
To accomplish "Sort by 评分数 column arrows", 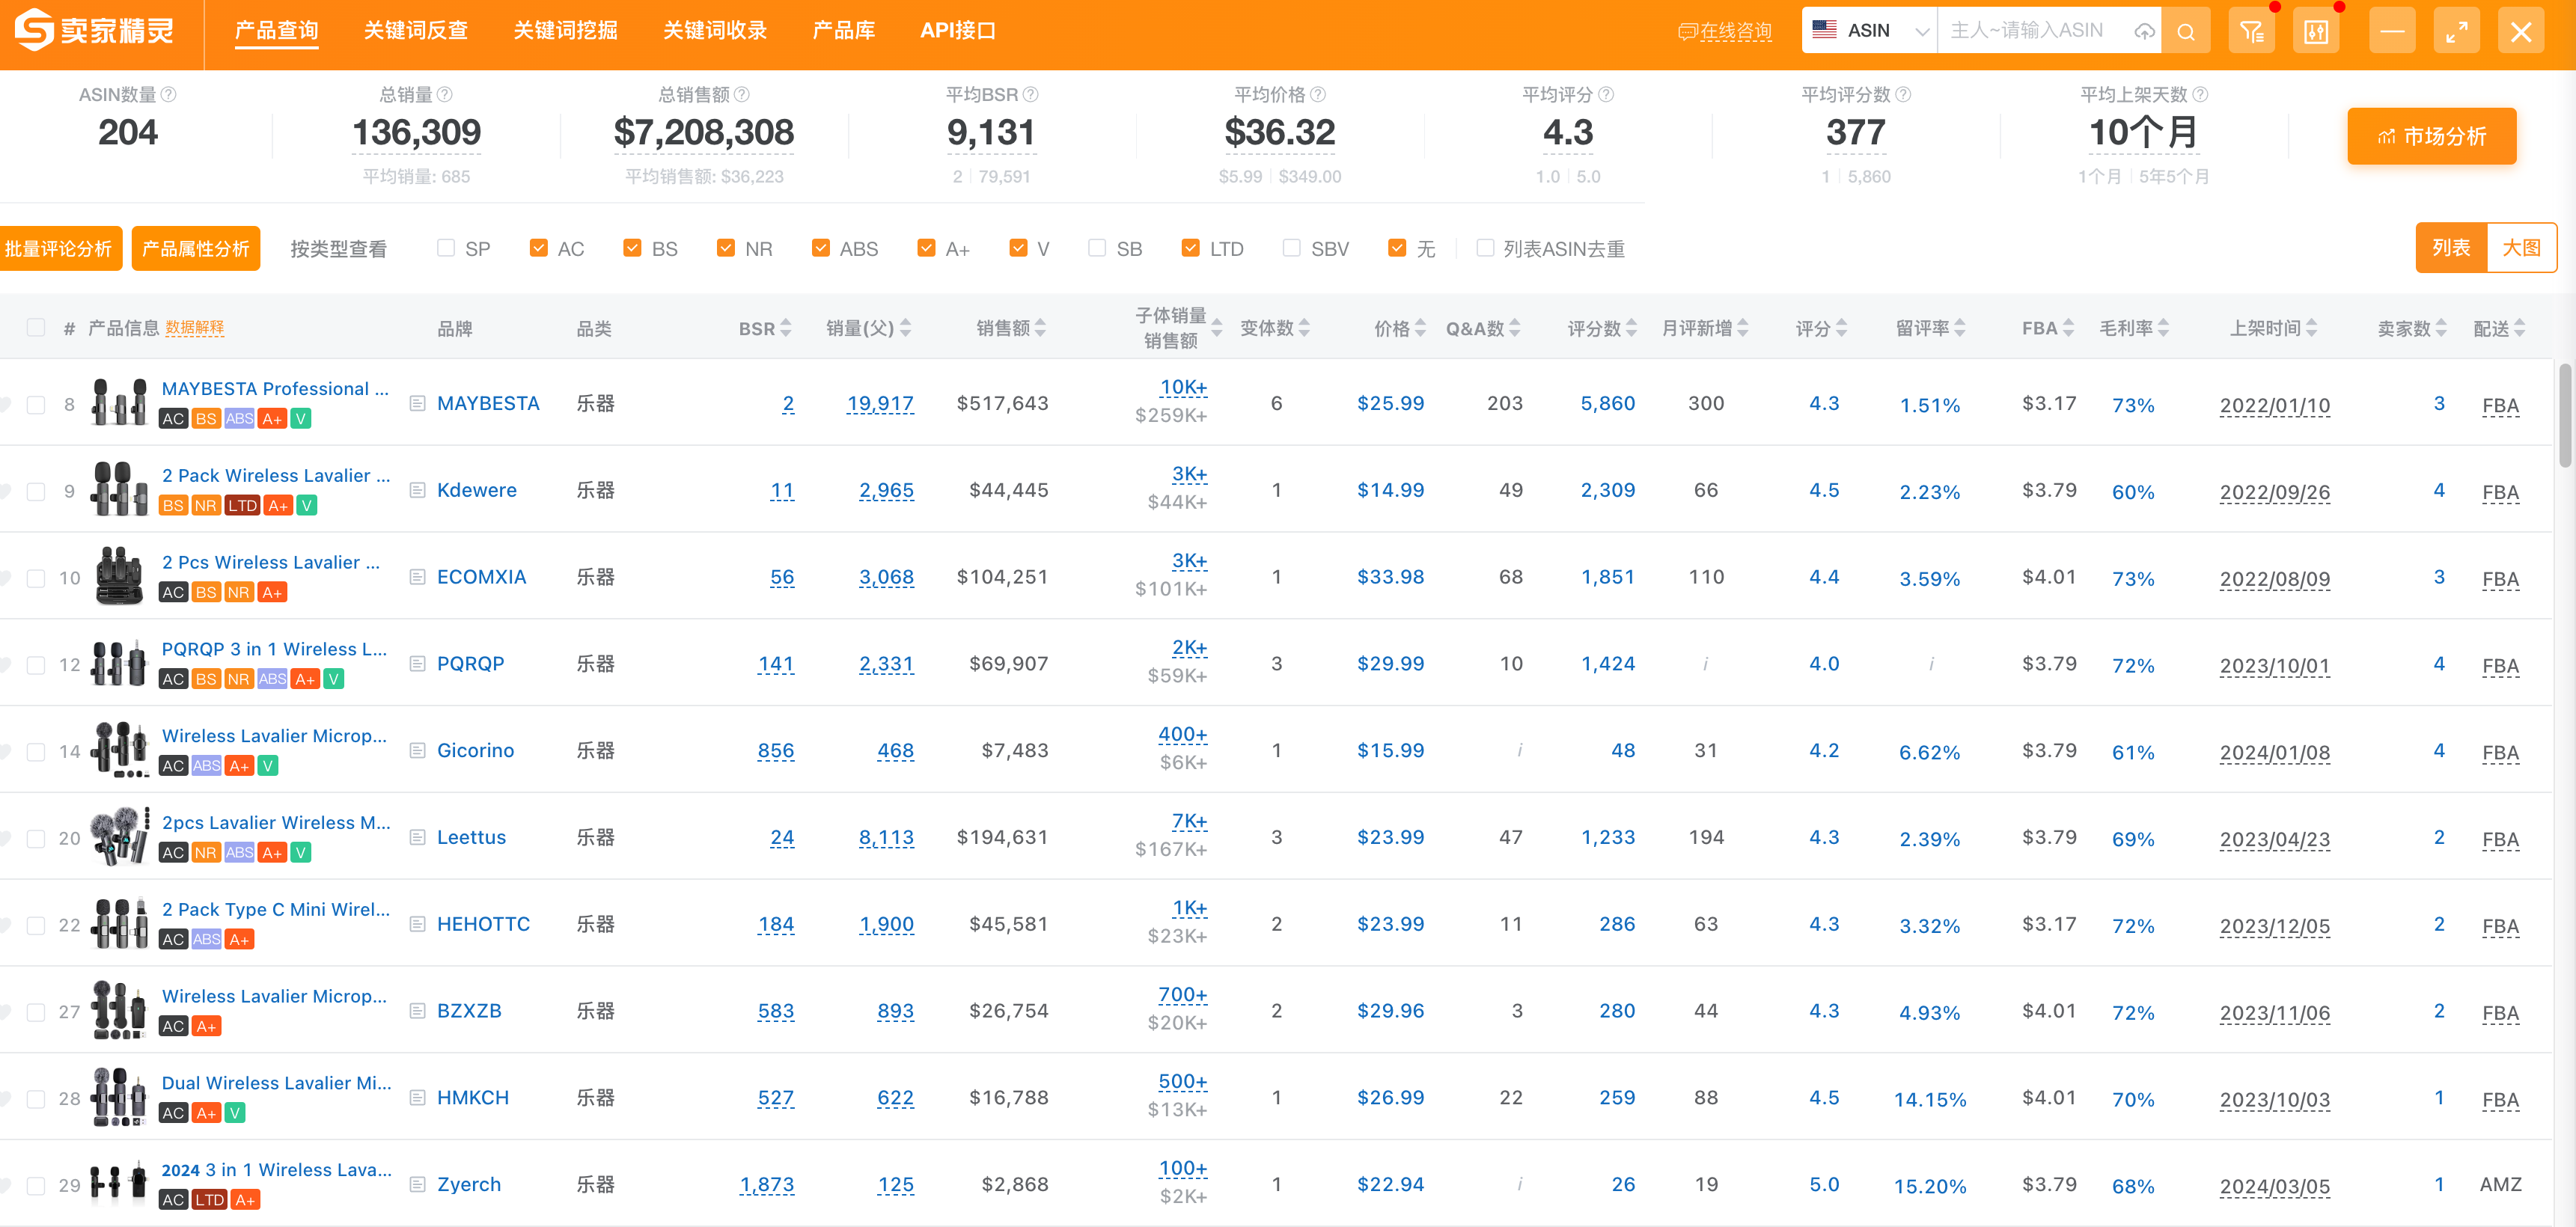I will 1631,328.
